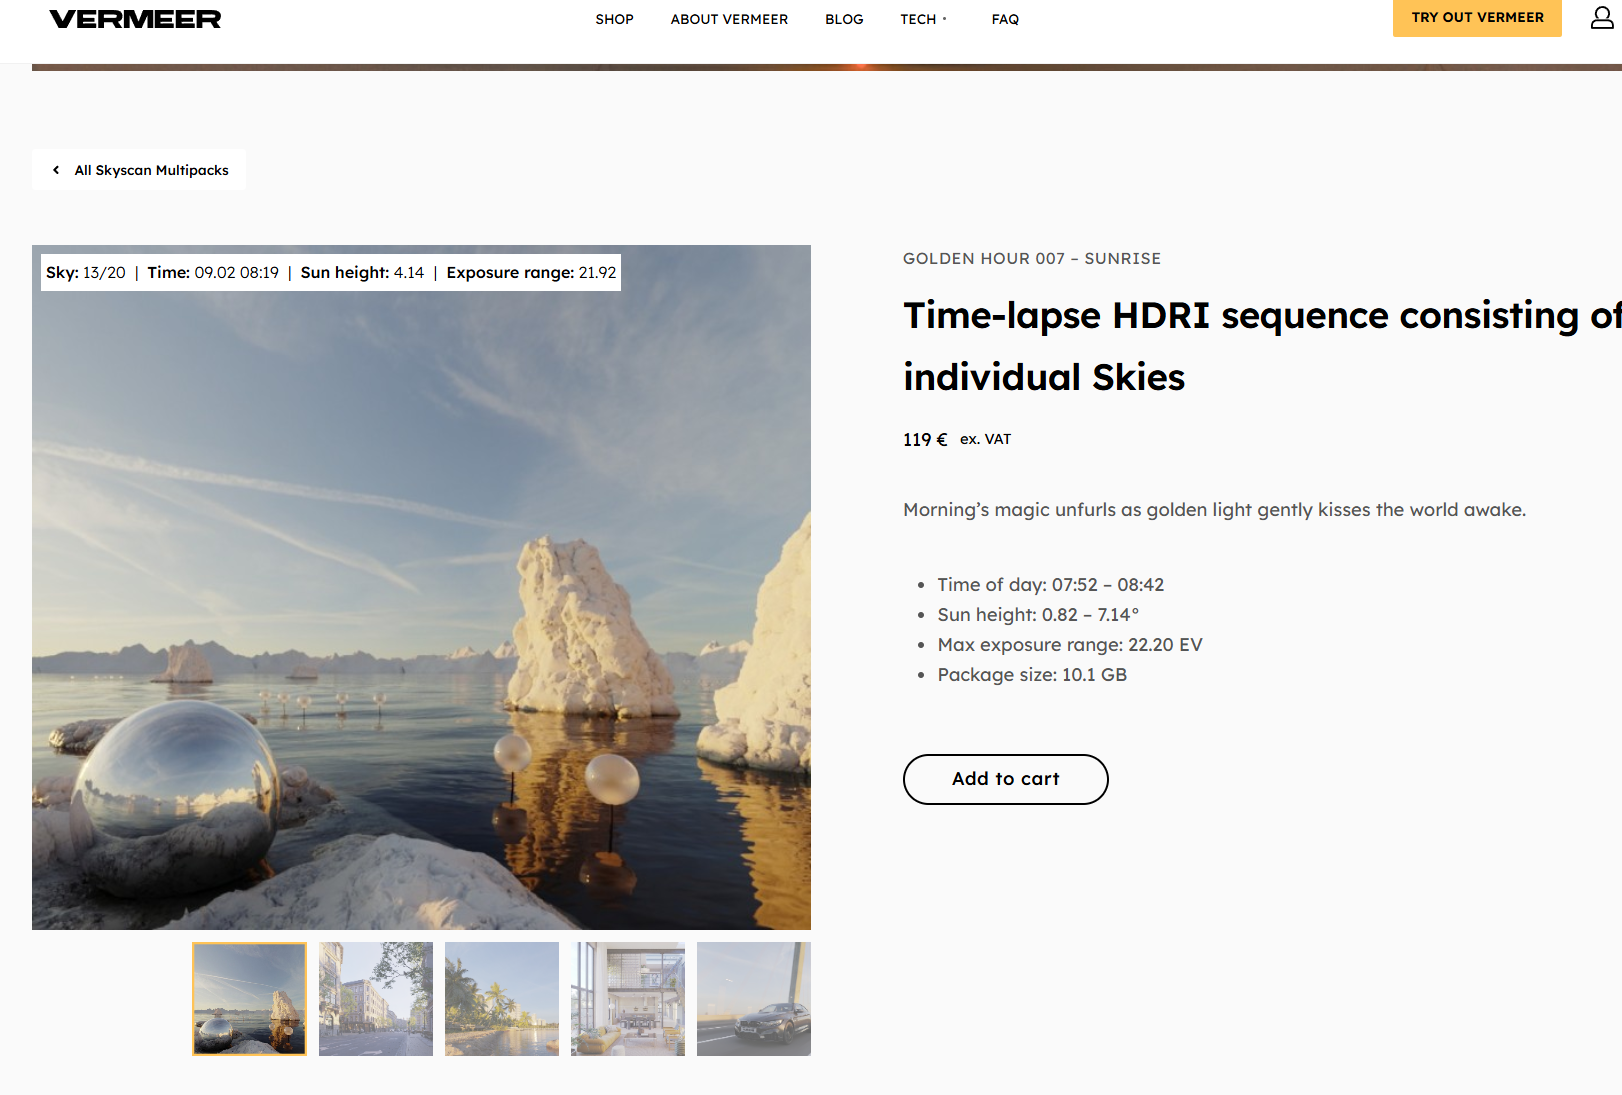Select the city street thumbnail
1622x1095 pixels.
click(376, 999)
